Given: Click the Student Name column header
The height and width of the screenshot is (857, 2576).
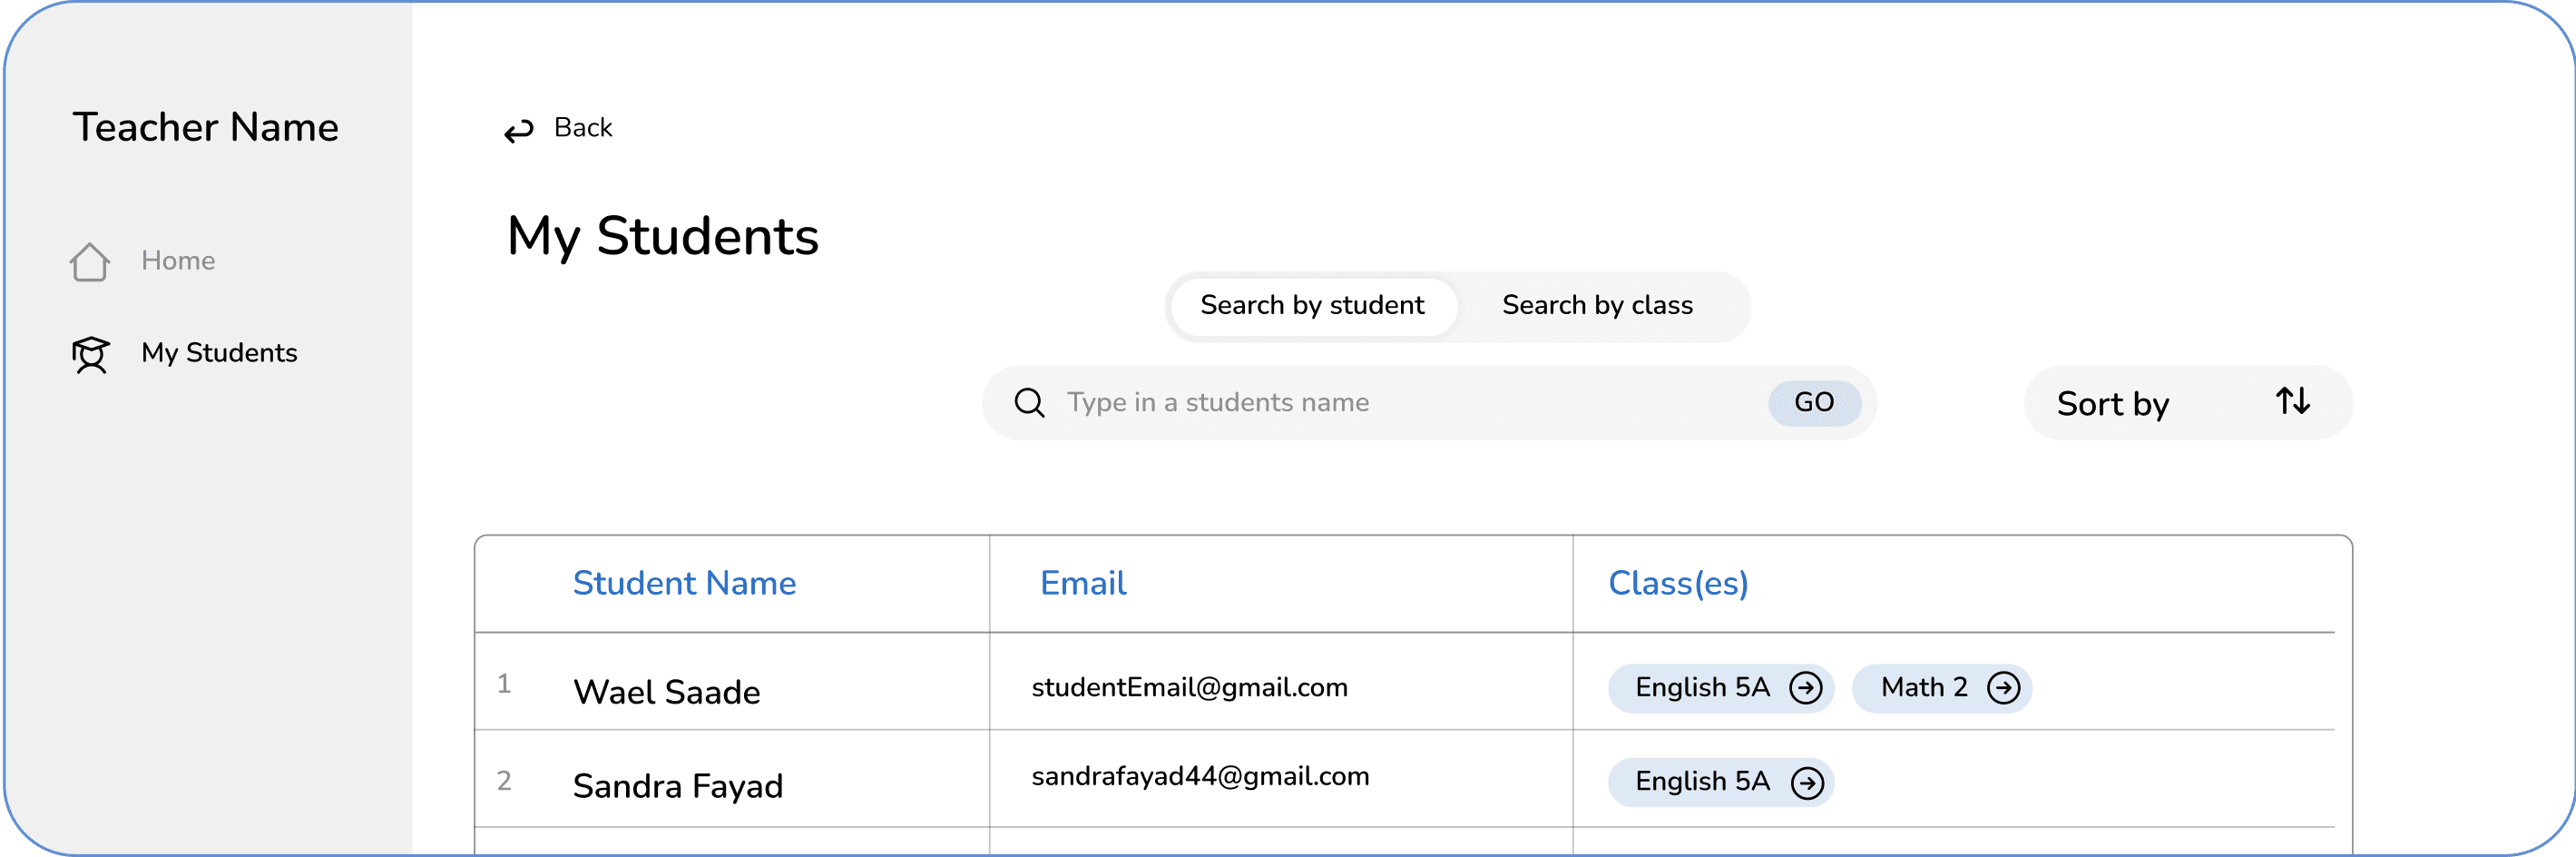Looking at the screenshot, I should point(684,584).
